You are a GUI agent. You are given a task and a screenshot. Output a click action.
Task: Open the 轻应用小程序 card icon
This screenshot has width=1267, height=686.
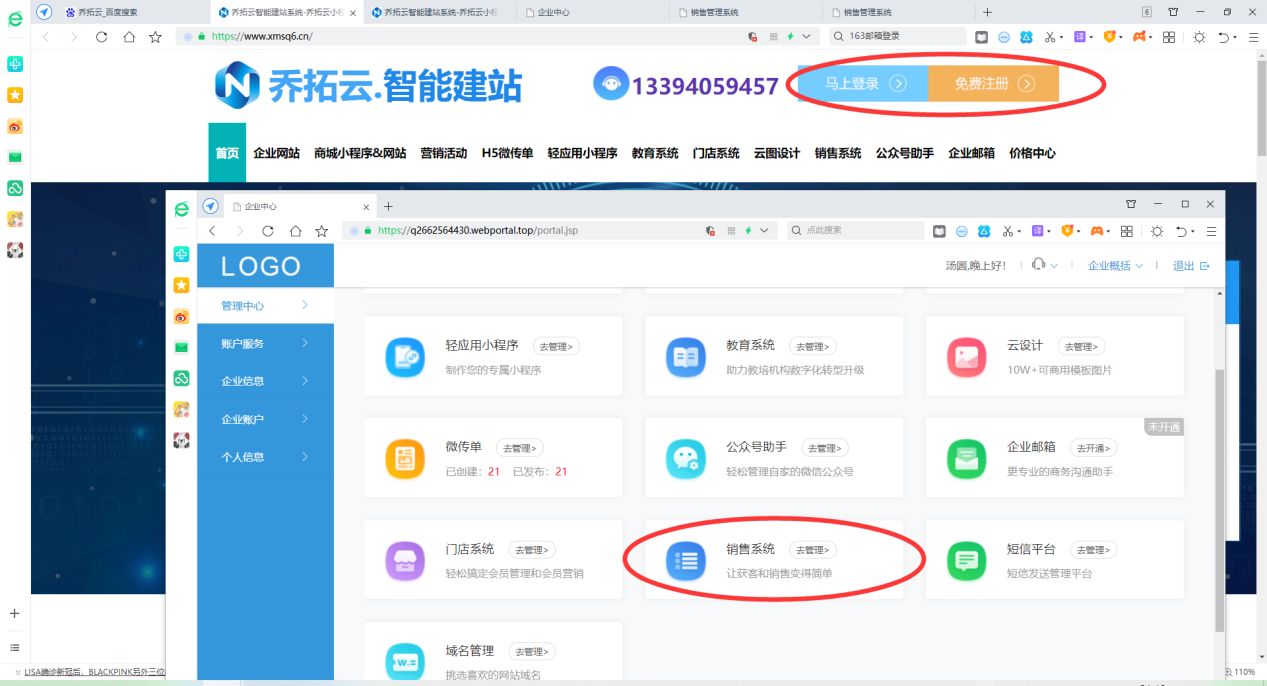tap(405, 357)
